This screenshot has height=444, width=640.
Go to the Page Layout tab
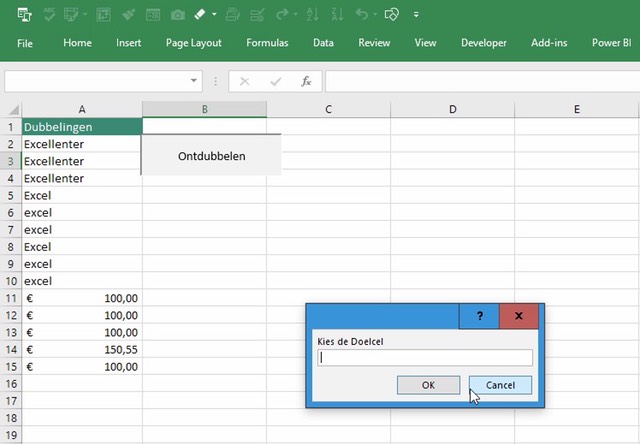coord(193,43)
